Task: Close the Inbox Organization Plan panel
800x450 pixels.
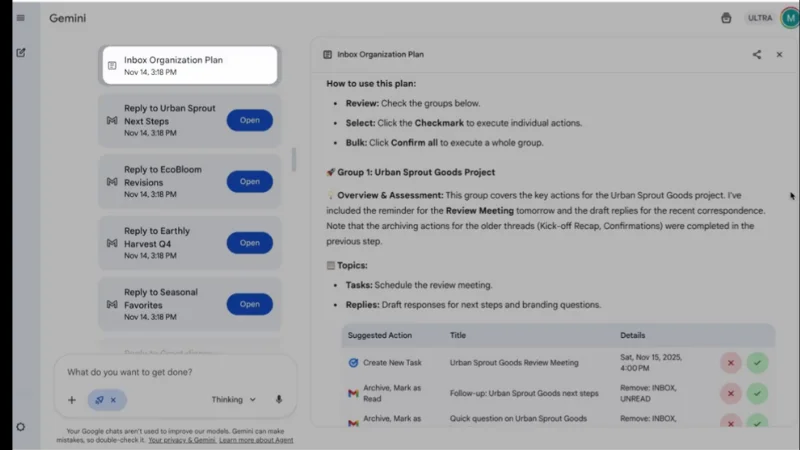Action: point(779,55)
